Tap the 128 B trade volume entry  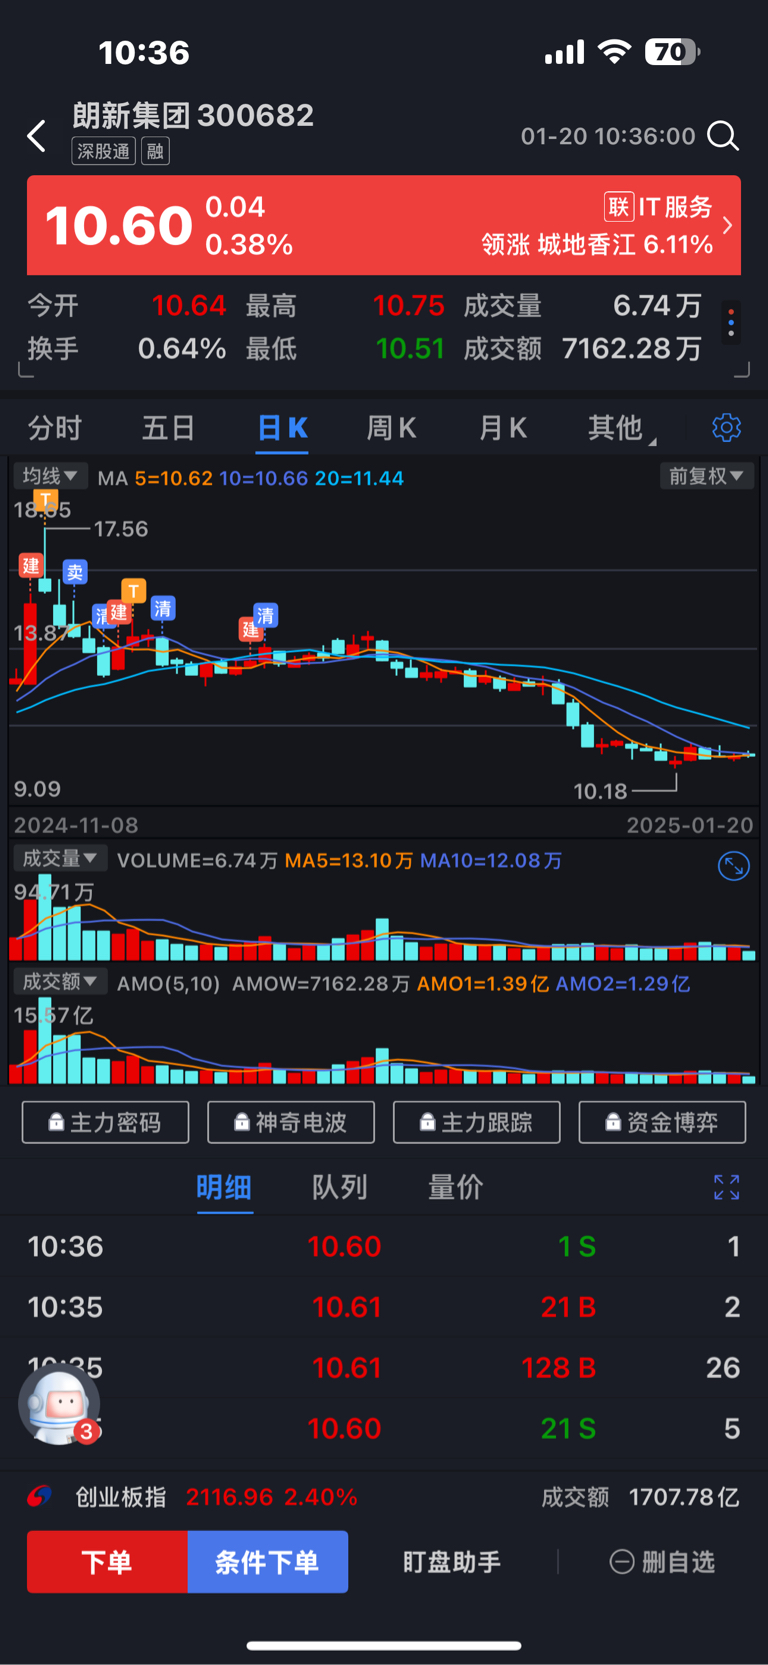[559, 1367]
